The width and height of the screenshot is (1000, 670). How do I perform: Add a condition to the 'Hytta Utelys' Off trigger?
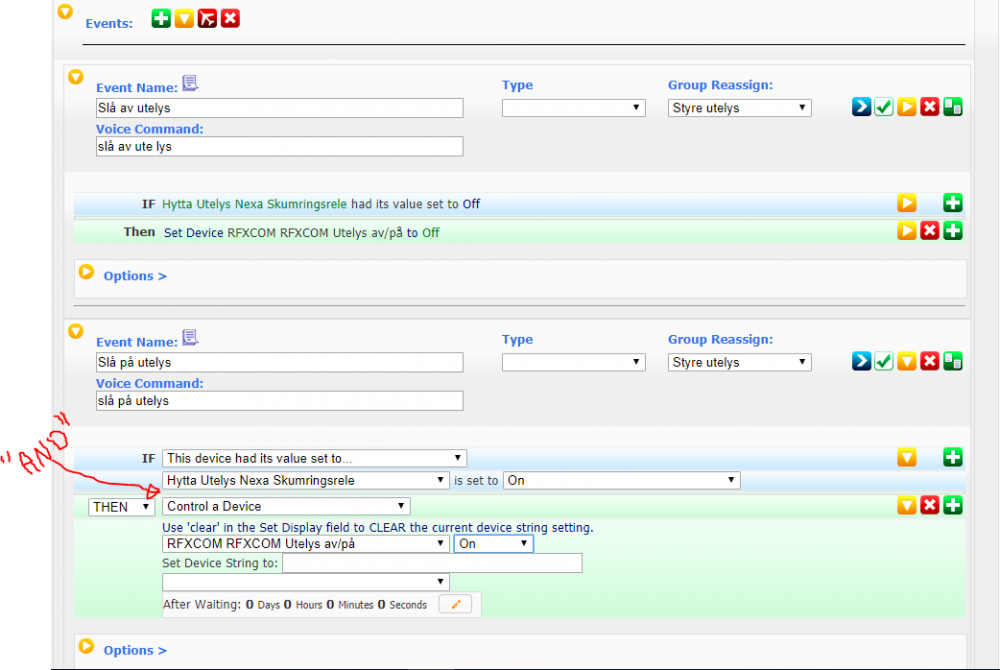[953, 203]
